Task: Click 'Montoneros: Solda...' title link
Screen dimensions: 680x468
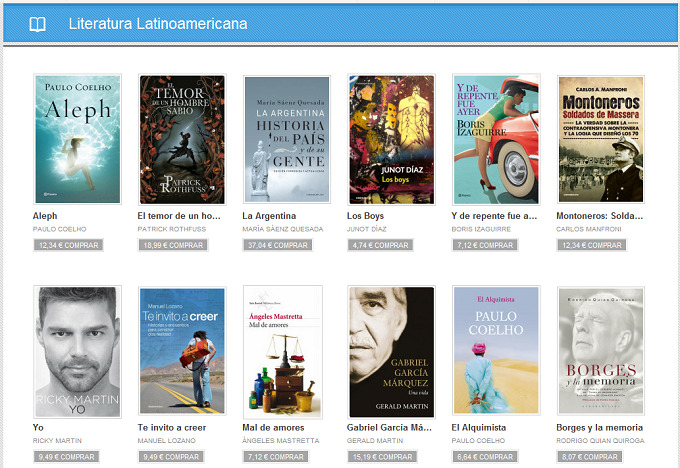Action: point(600,216)
